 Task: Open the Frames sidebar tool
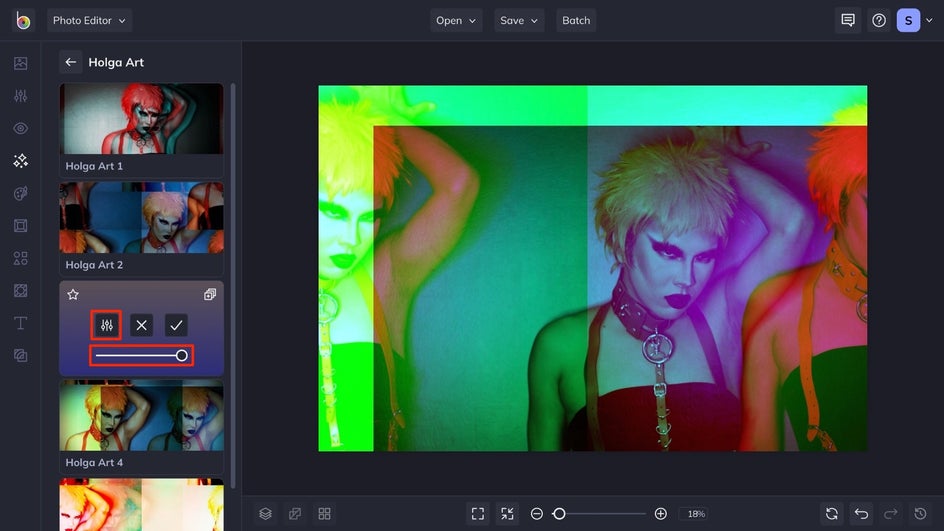point(20,226)
